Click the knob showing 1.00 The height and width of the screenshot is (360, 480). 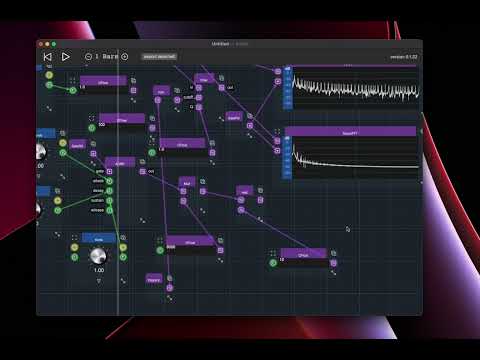[x=98, y=256]
